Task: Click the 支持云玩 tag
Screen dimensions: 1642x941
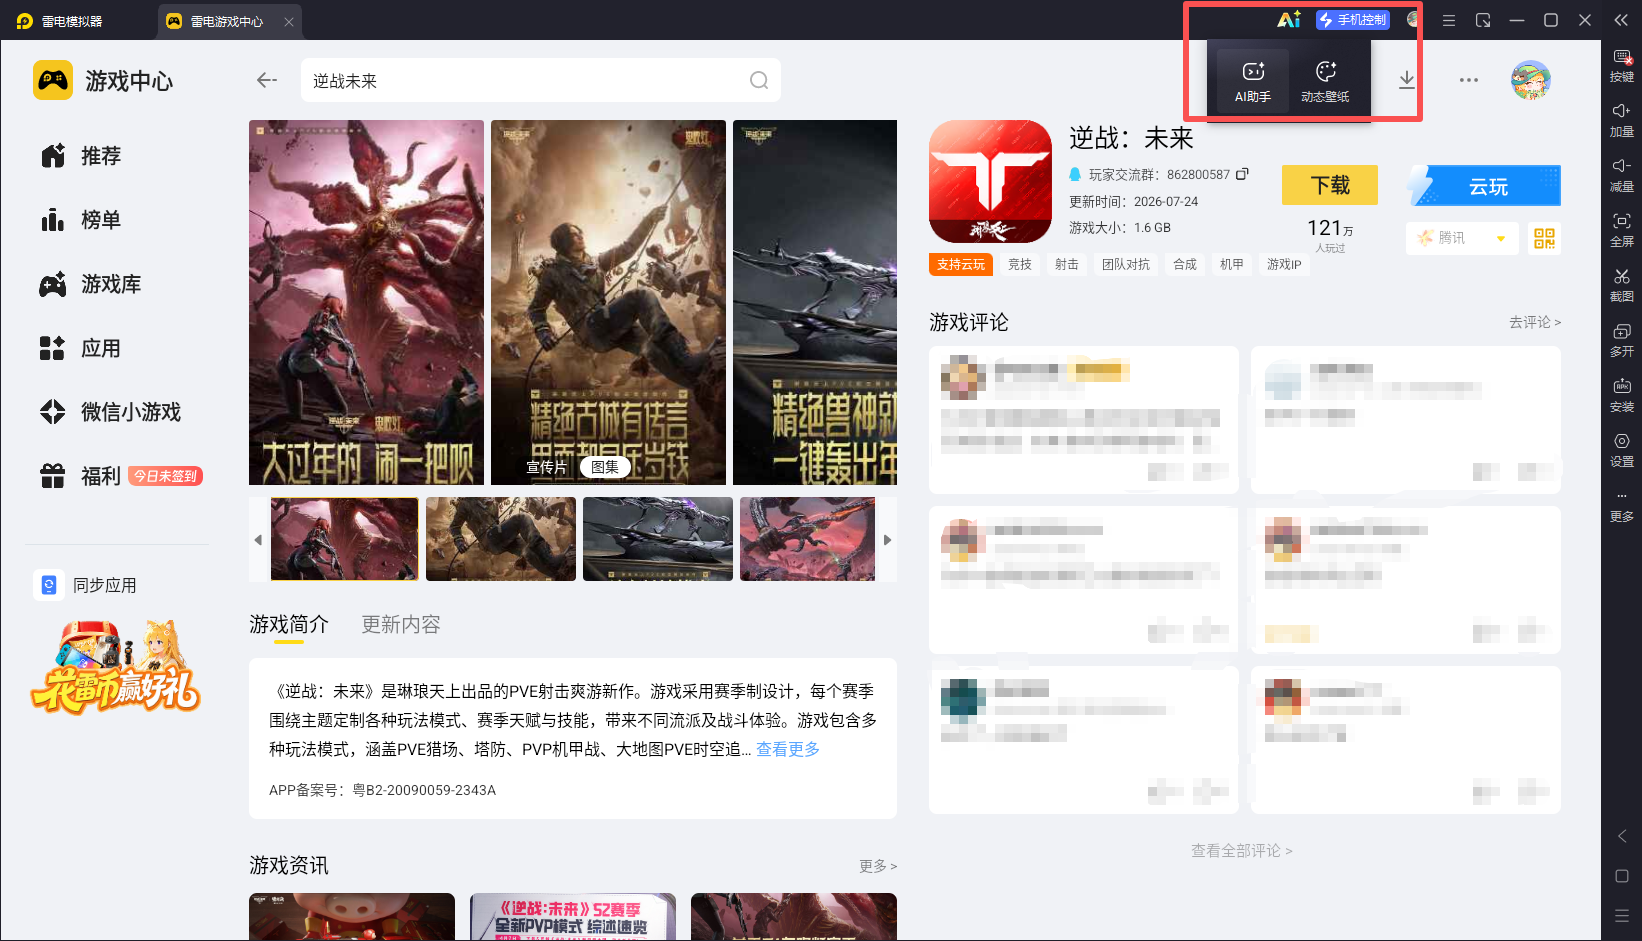Action: (x=961, y=264)
